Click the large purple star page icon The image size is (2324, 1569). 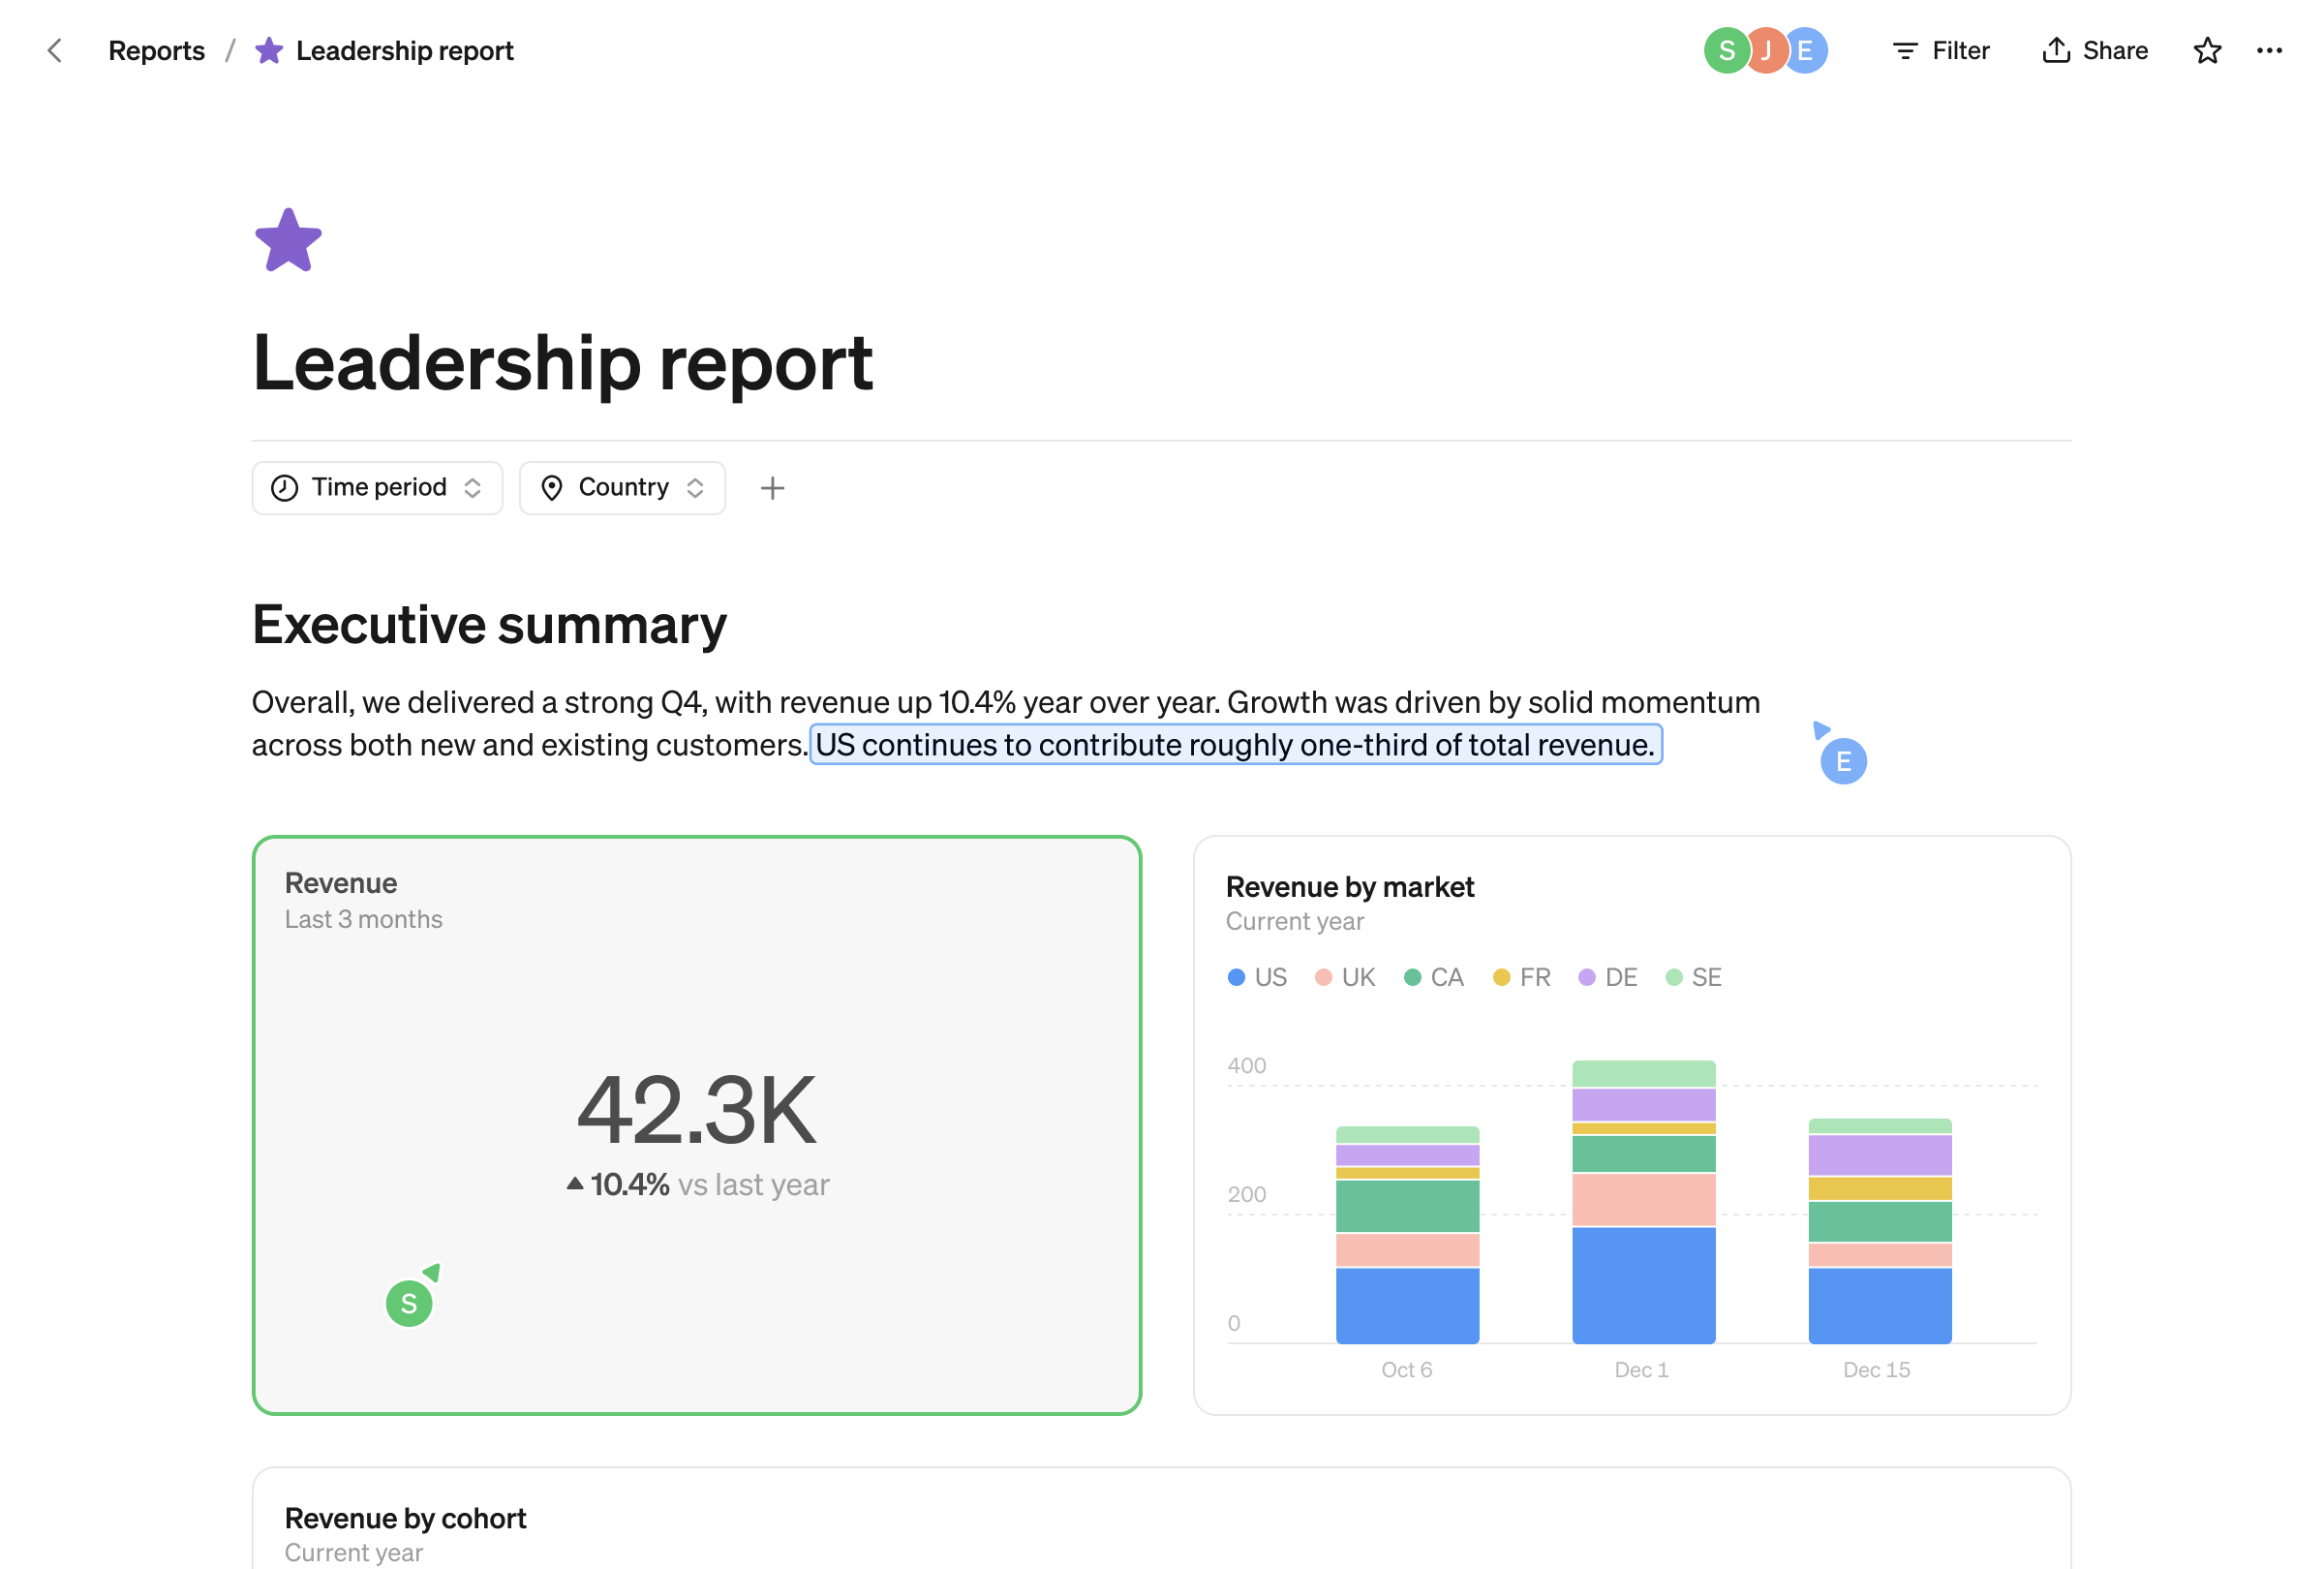[x=288, y=241]
